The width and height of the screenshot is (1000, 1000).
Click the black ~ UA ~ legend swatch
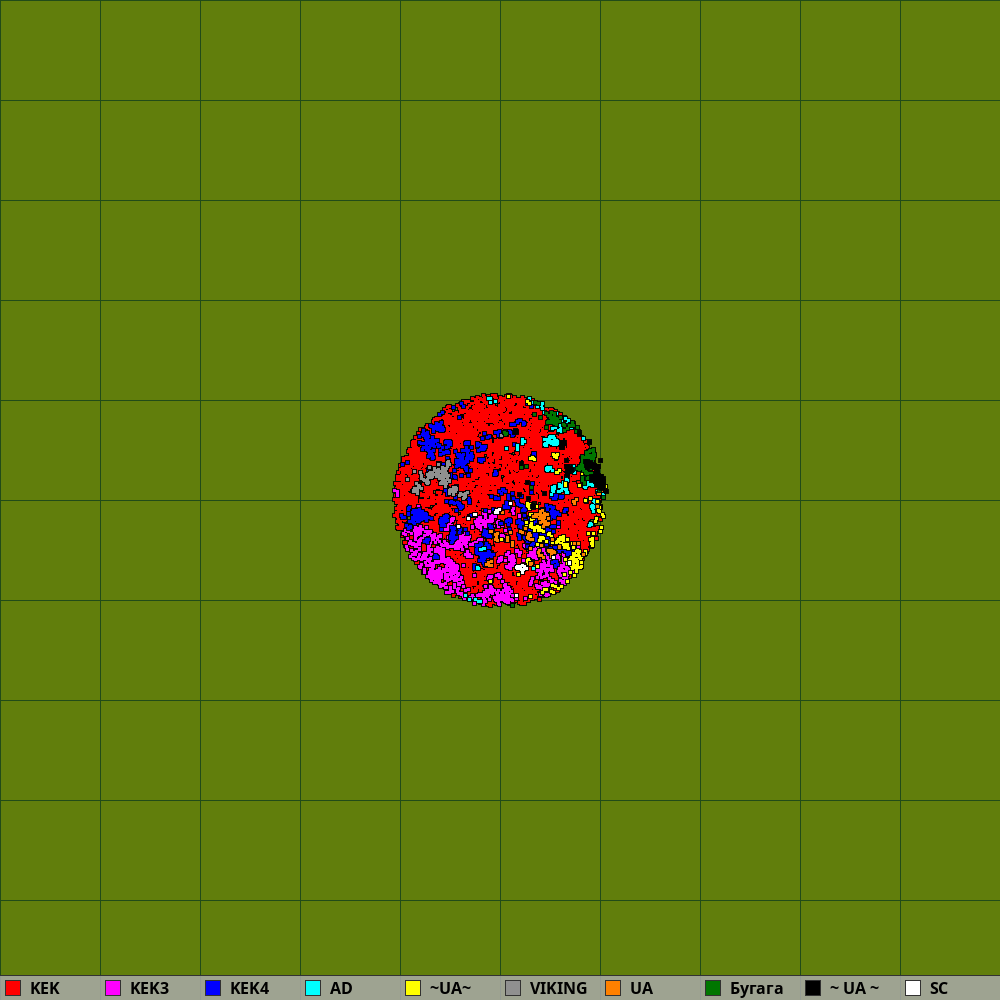[813, 988]
